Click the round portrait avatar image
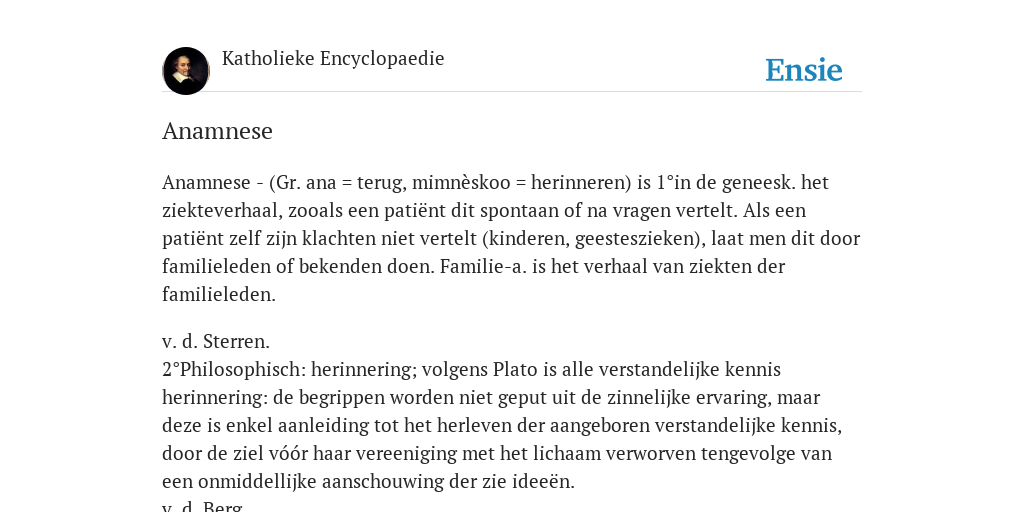Image resolution: width=1024 pixels, height=512 pixels. (185, 71)
